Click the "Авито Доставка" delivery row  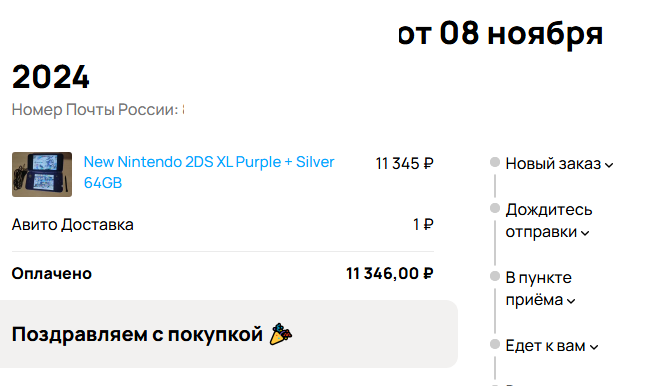(223, 225)
